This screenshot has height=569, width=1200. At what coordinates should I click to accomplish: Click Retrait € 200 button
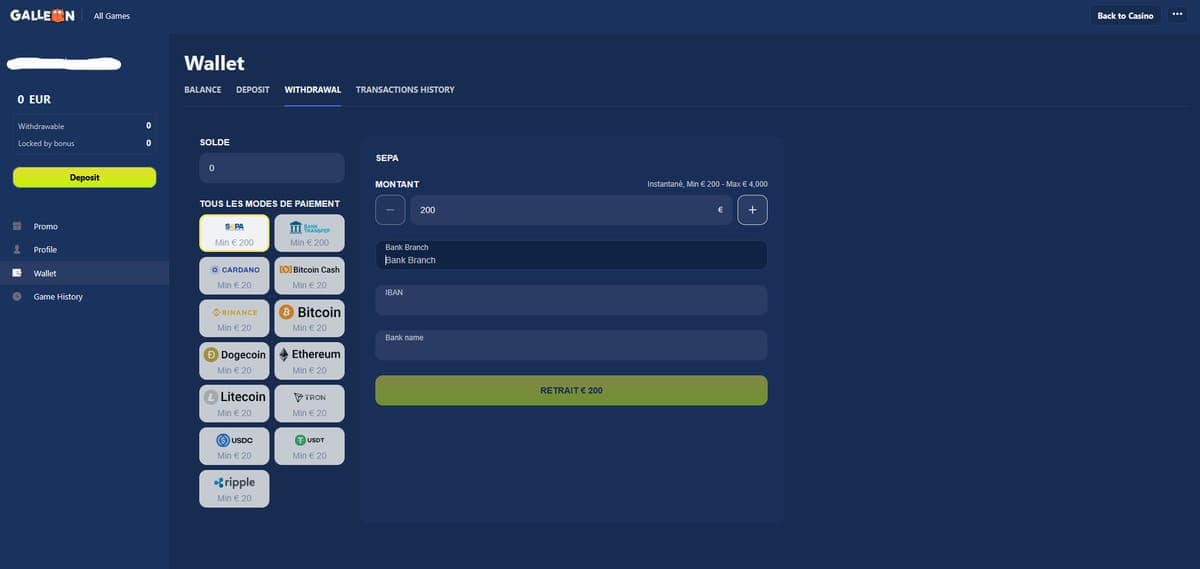coord(571,390)
